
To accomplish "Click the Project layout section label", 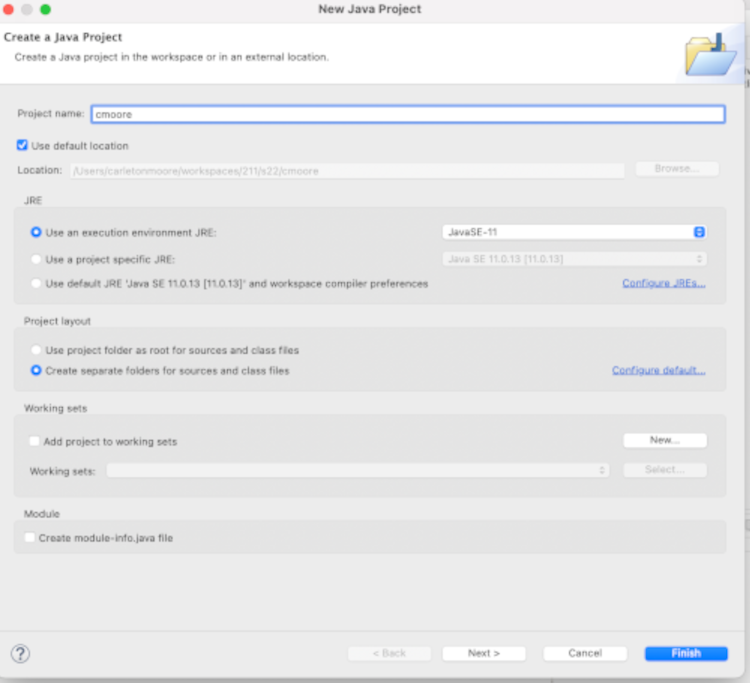I will pos(57,321).
